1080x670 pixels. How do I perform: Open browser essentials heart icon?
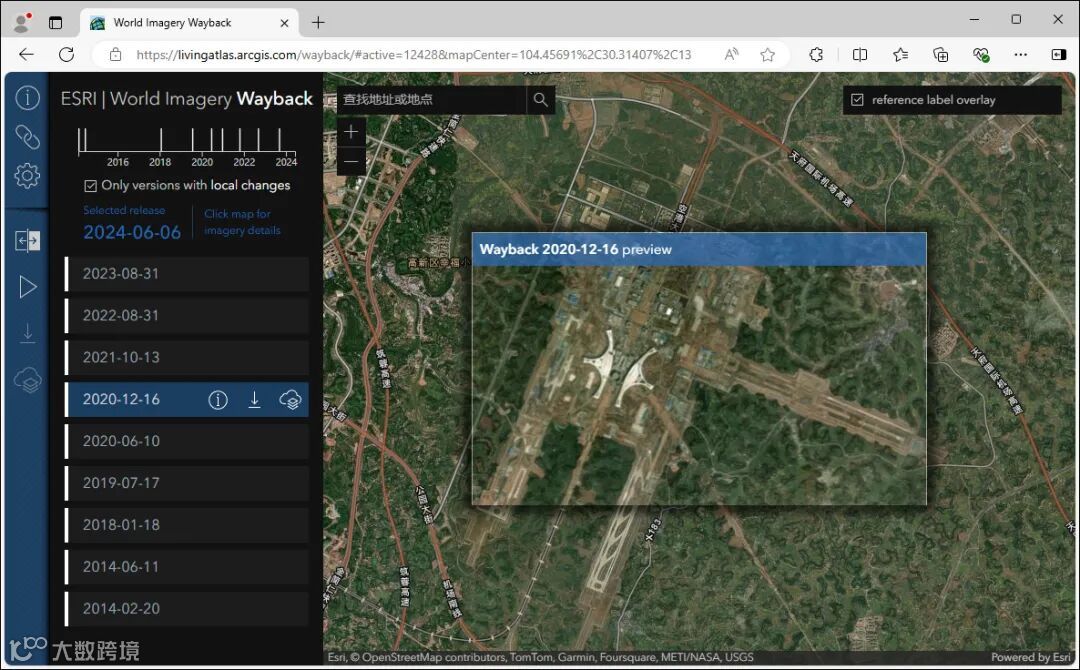tap(981, 54)
